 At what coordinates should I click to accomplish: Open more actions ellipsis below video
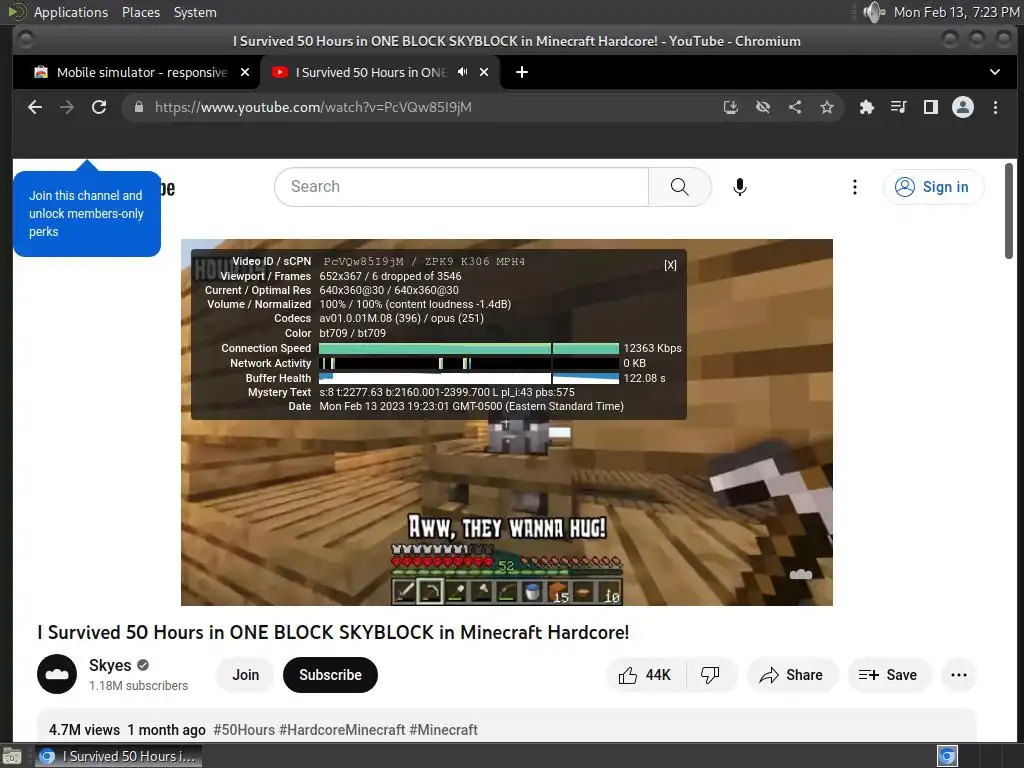[959, 675]
